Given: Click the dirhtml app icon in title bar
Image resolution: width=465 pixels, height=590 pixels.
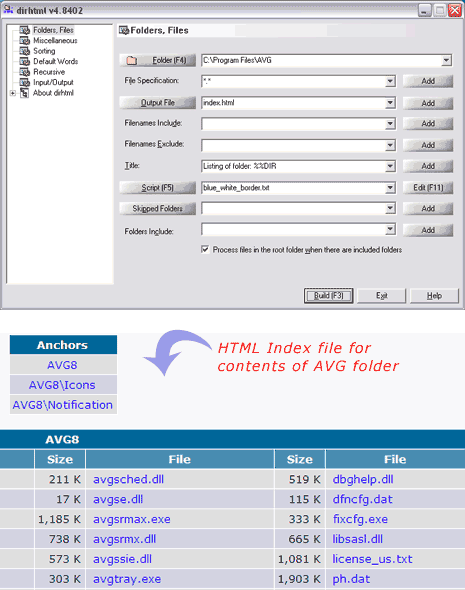Looking at the screenshot, I should (x=8, y=10).
